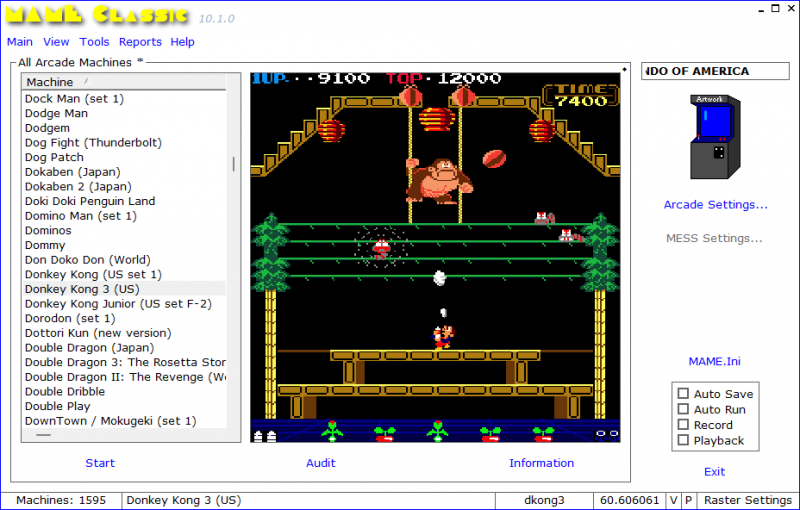Click the 10.1.0 version number
Screen dimensions: 800x510
(x=217, y=19)
